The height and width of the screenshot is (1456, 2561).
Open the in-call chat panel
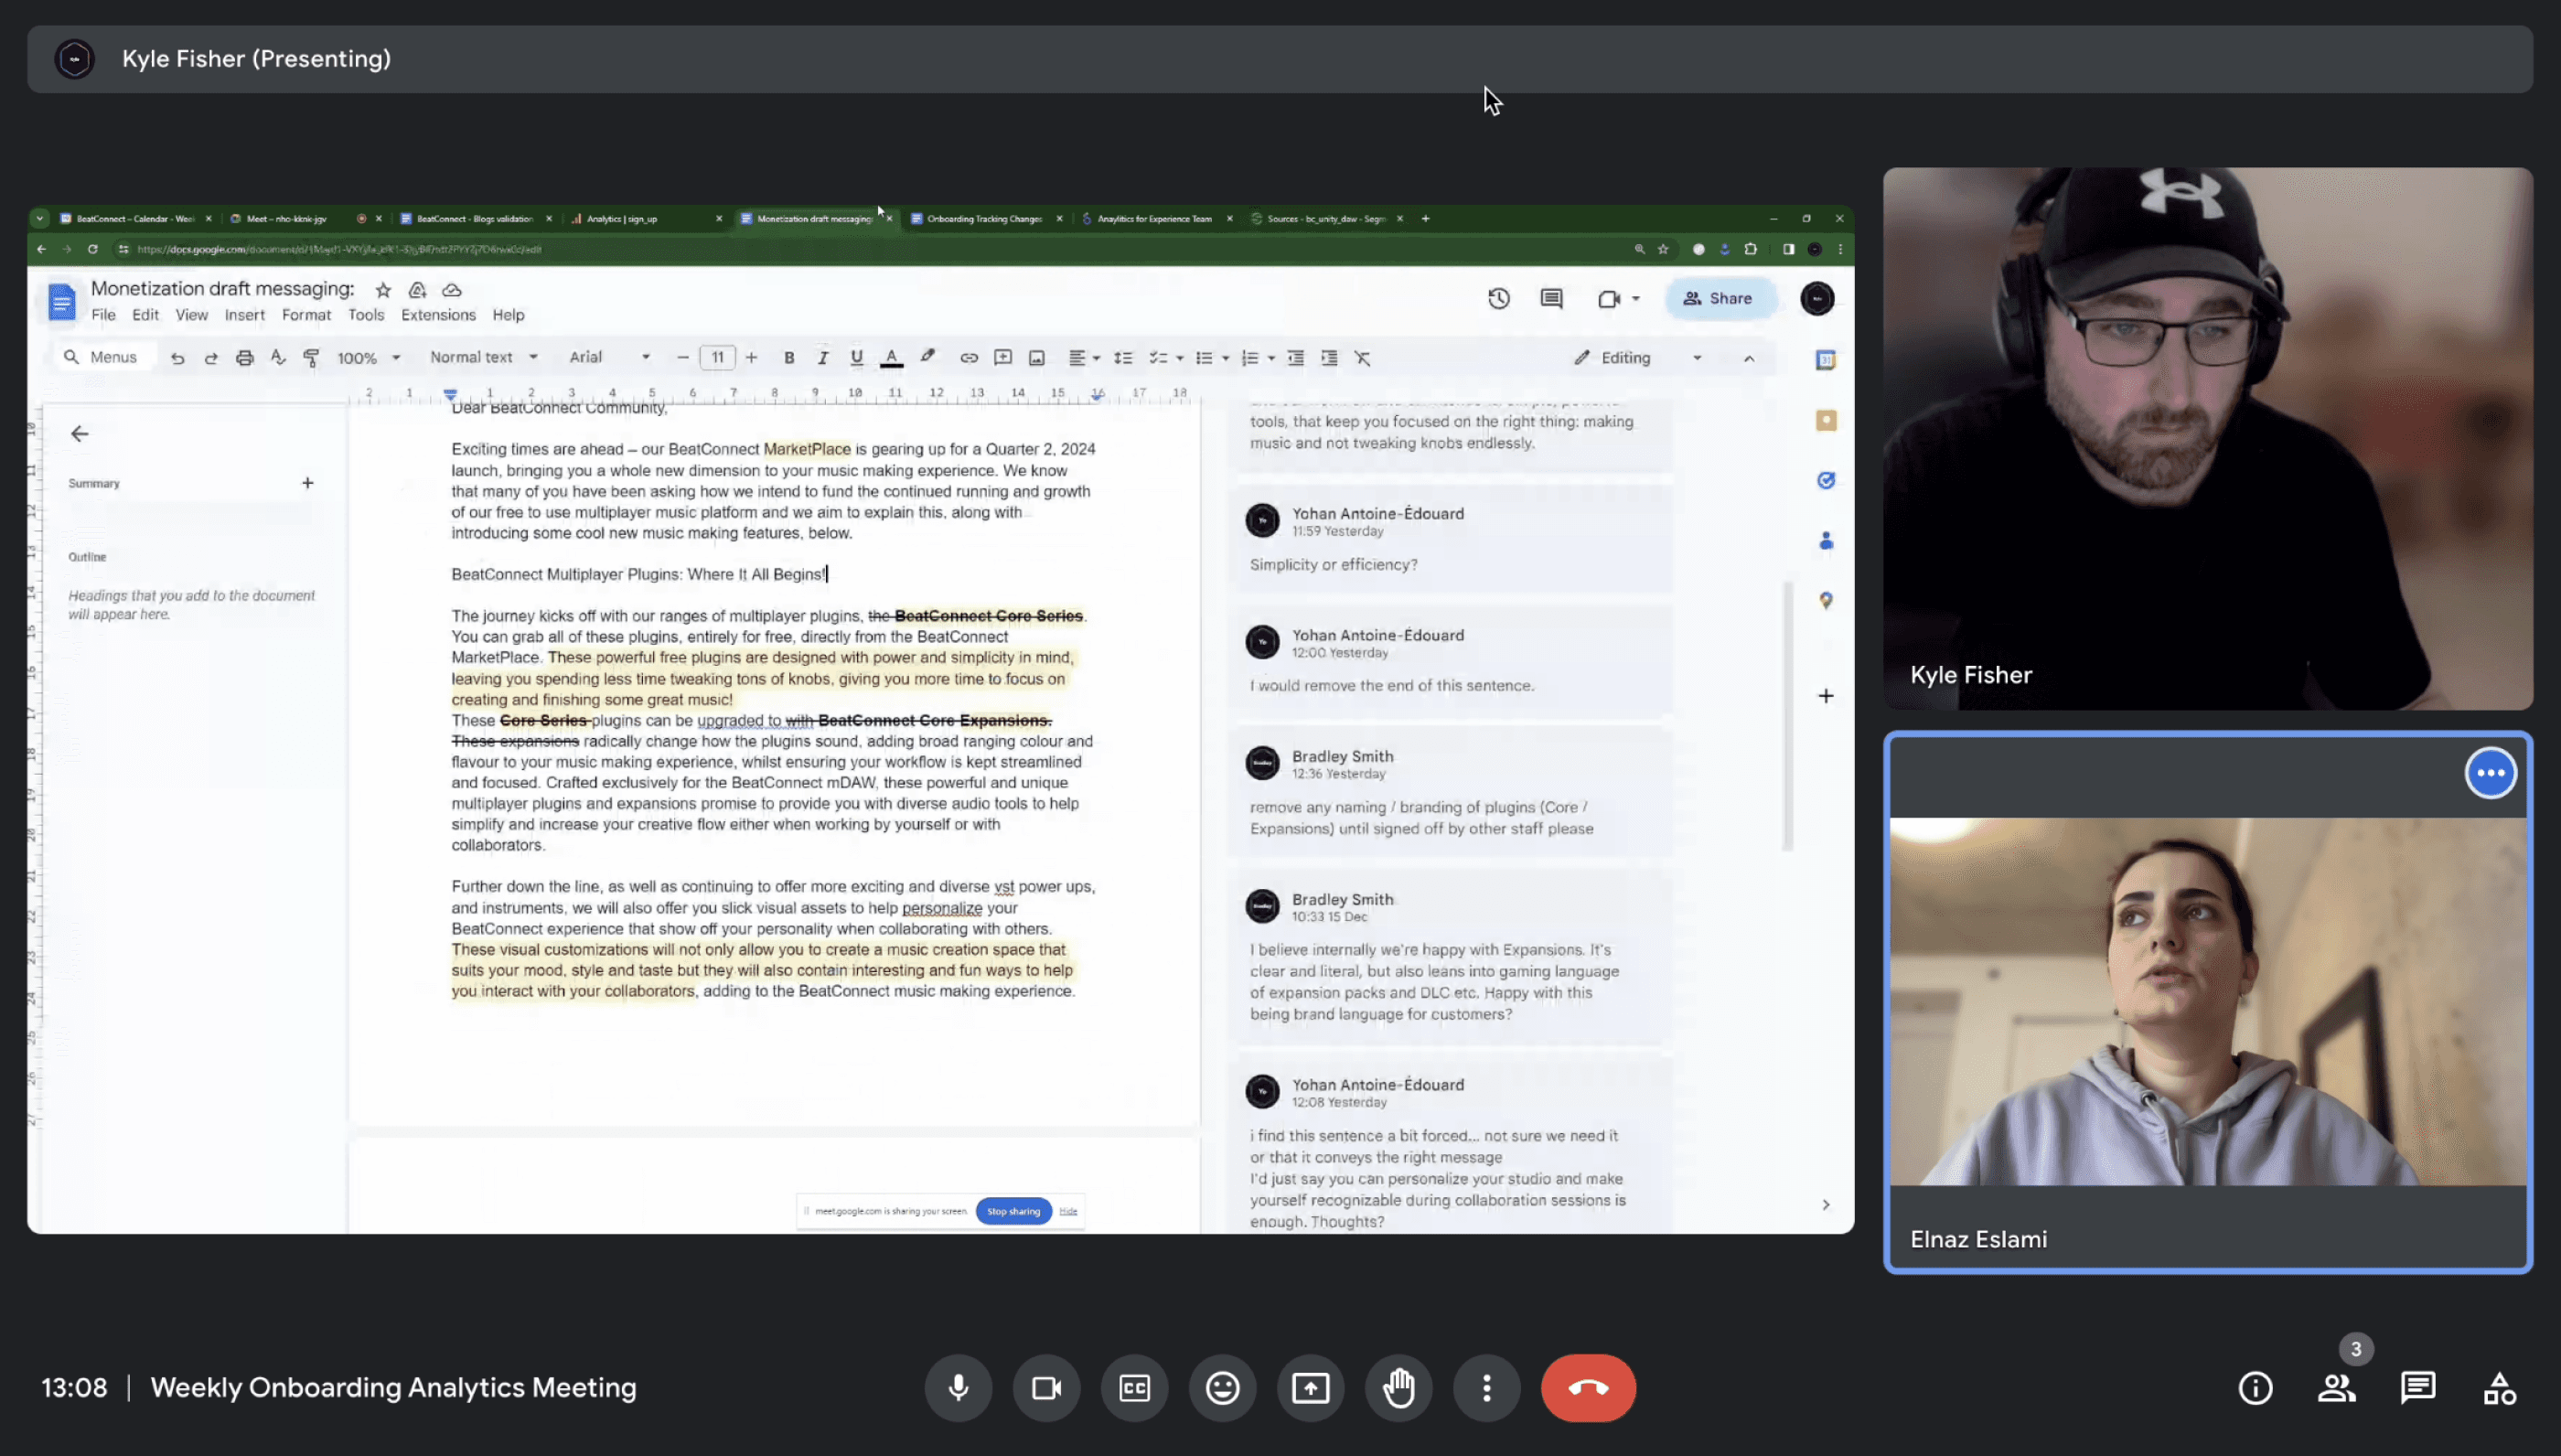pos(2417,1388)
